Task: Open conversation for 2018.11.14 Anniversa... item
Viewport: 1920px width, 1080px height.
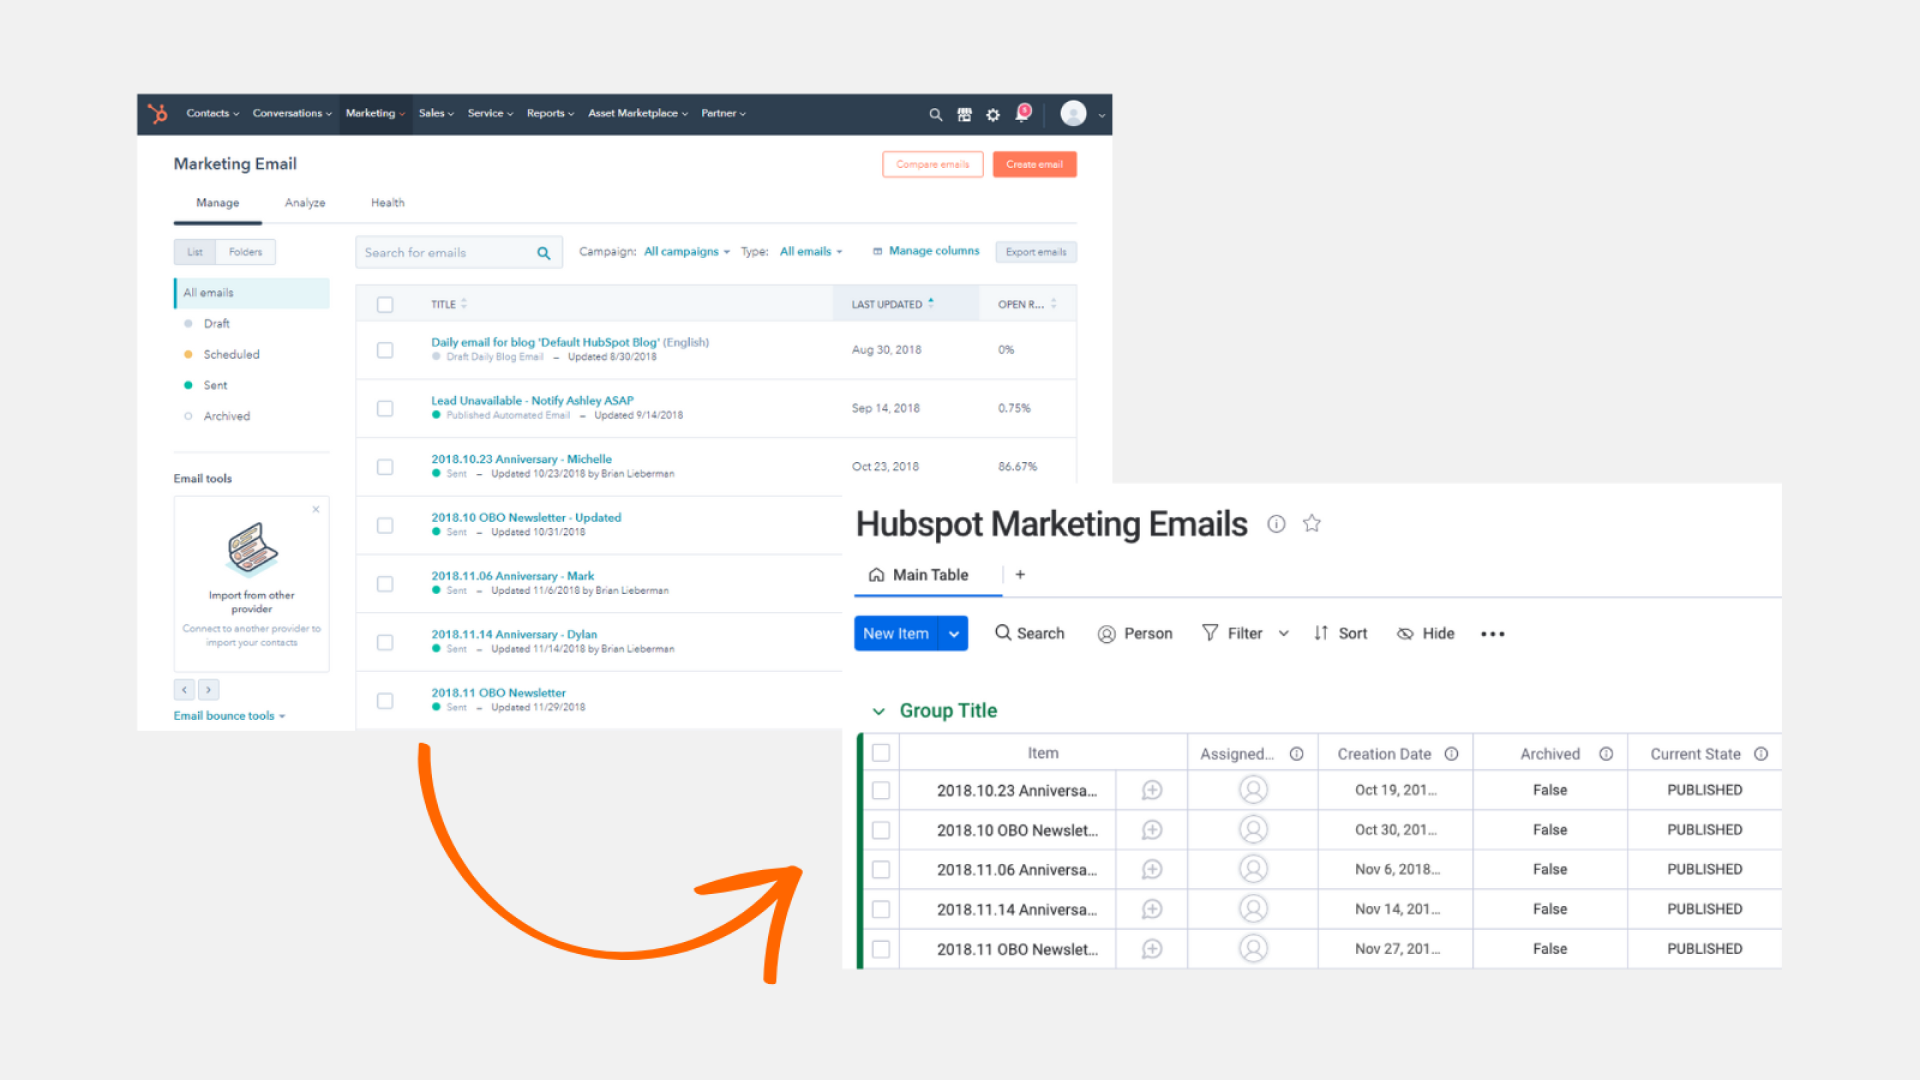Action: click(x=1152, y=909)
